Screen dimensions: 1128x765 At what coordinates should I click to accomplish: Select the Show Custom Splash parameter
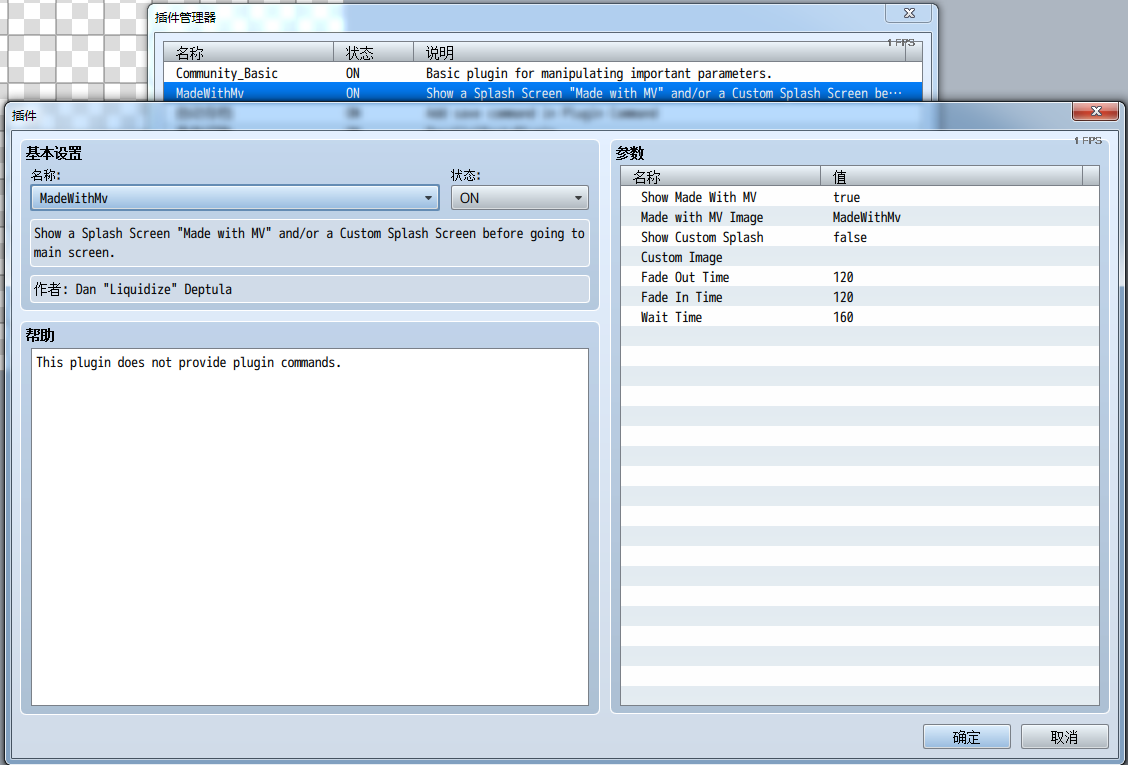pyautogui.click(x=860, y=237)
